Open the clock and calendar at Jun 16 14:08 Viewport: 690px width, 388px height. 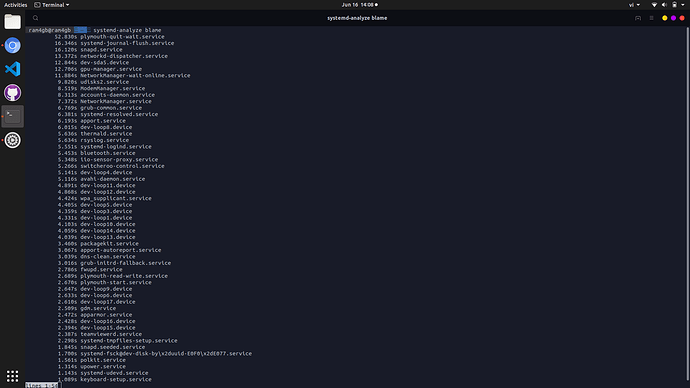(x=360, y=5)
